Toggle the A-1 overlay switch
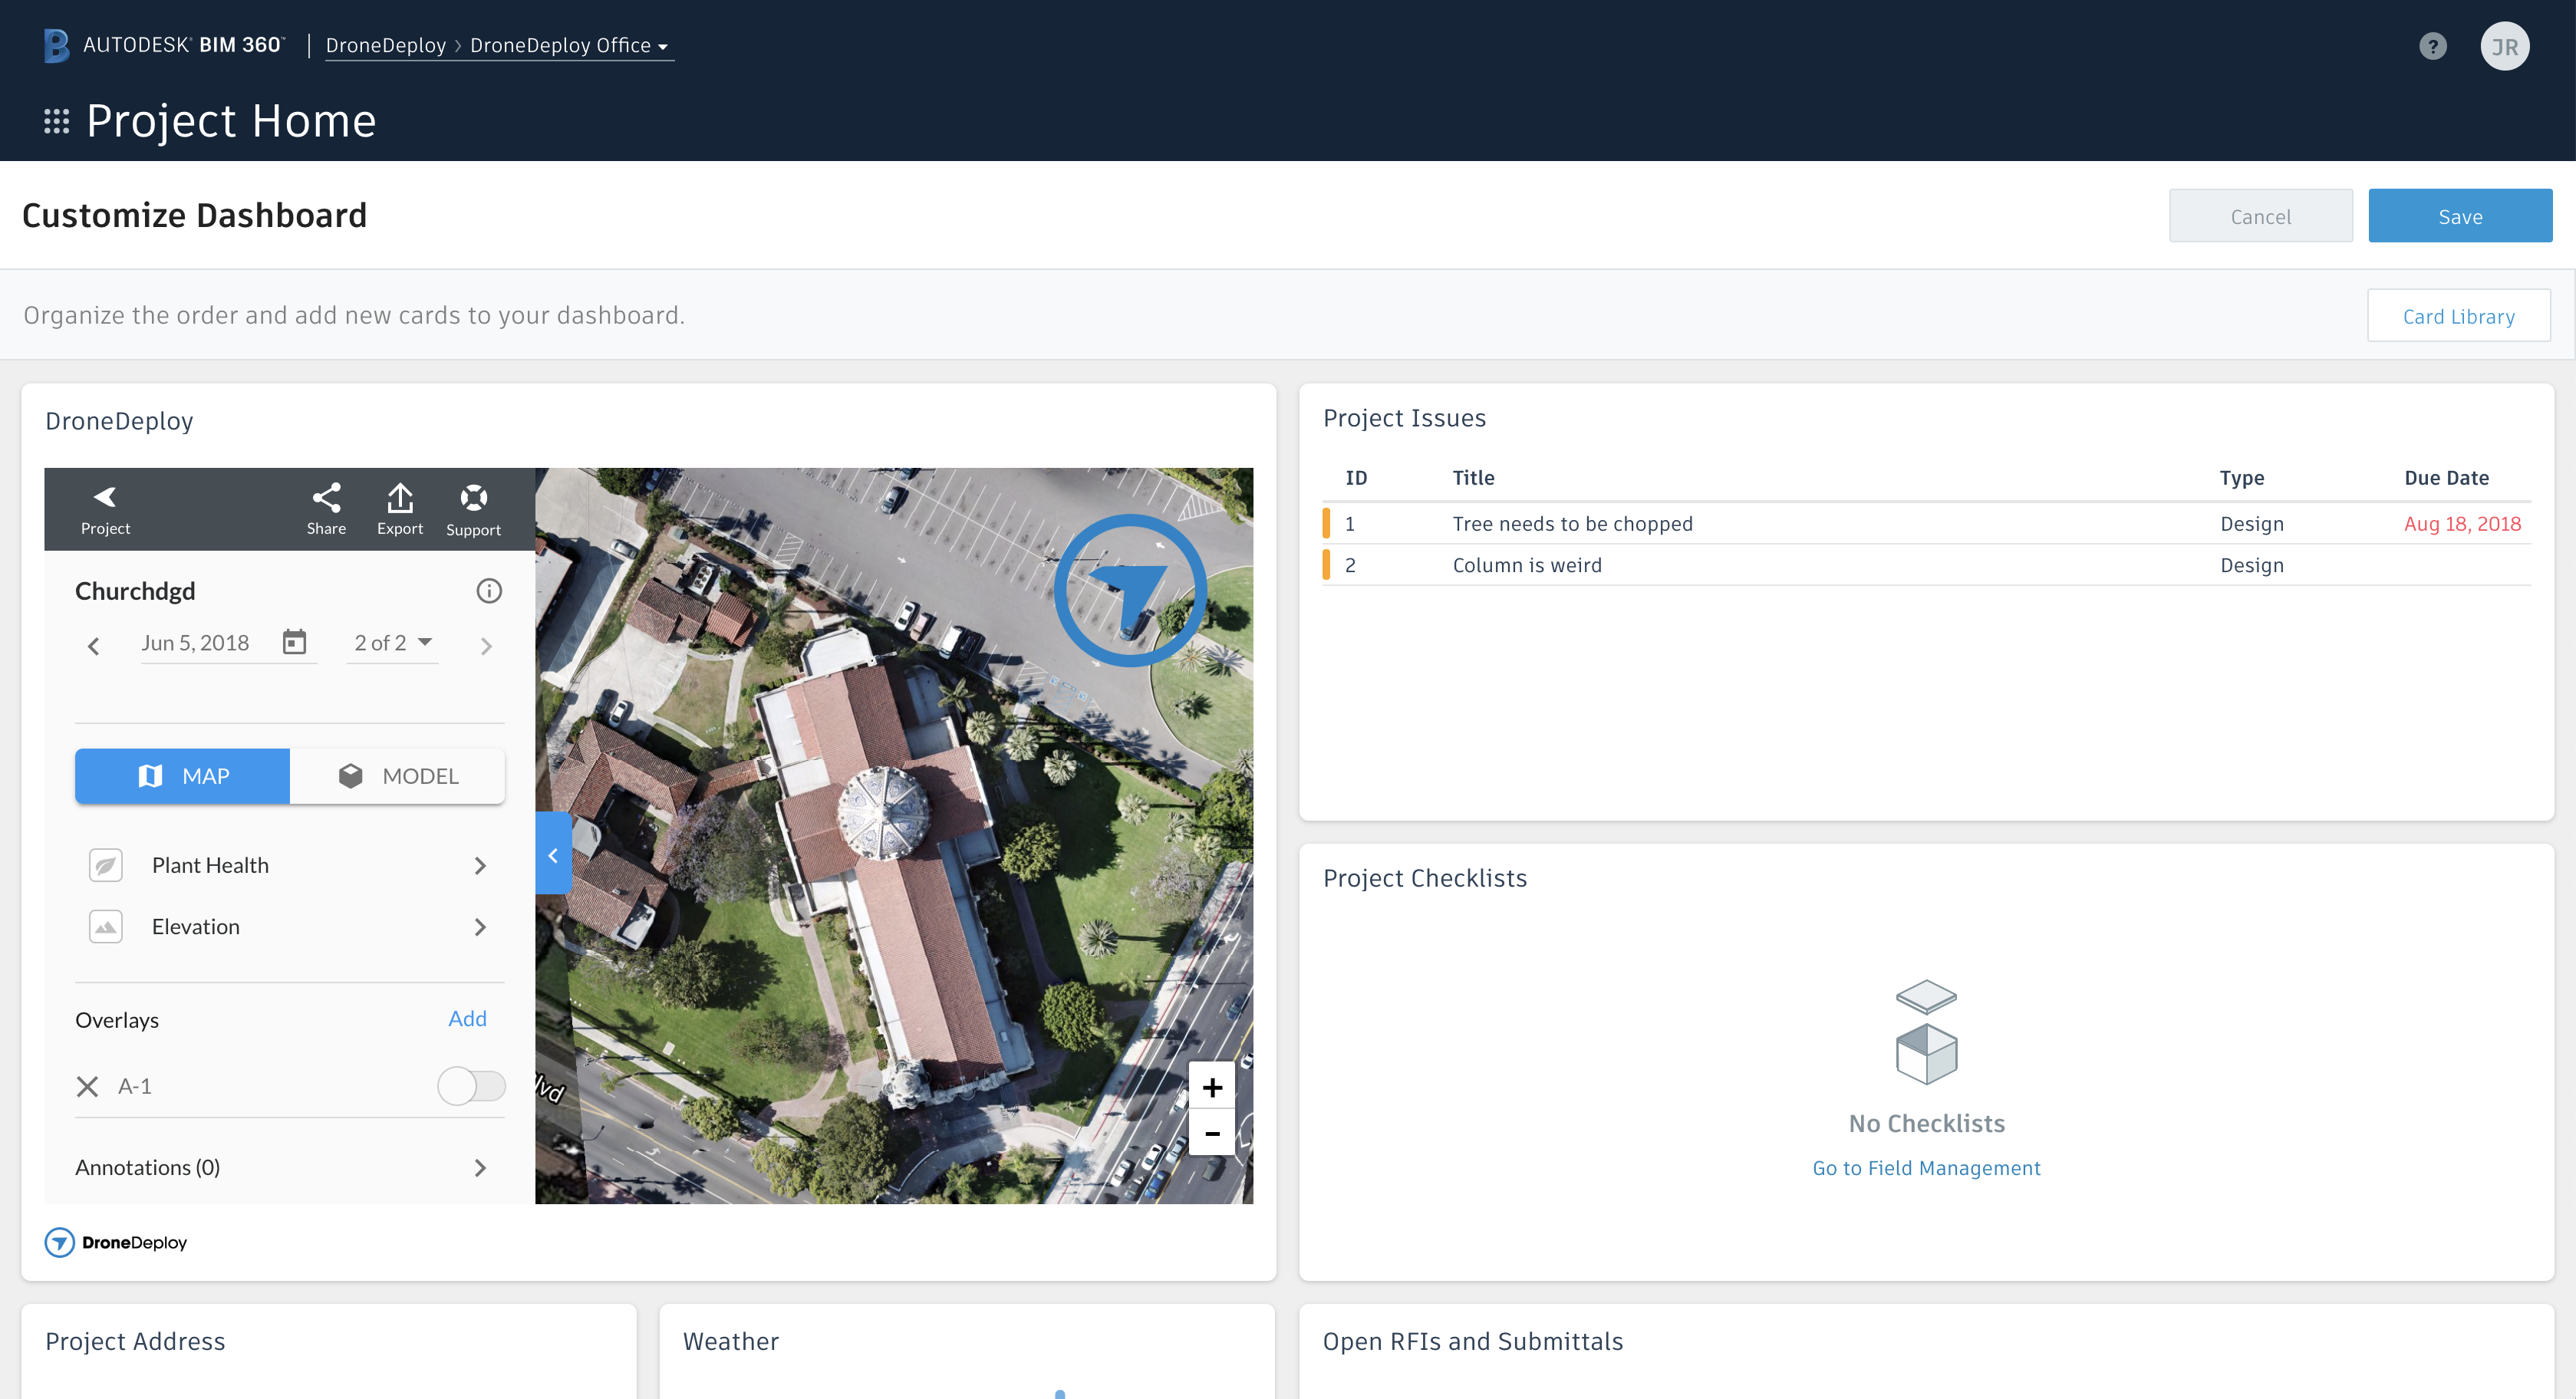Image resolution: width=2576 pixels, height=1399 pixels. point(471,1086)
